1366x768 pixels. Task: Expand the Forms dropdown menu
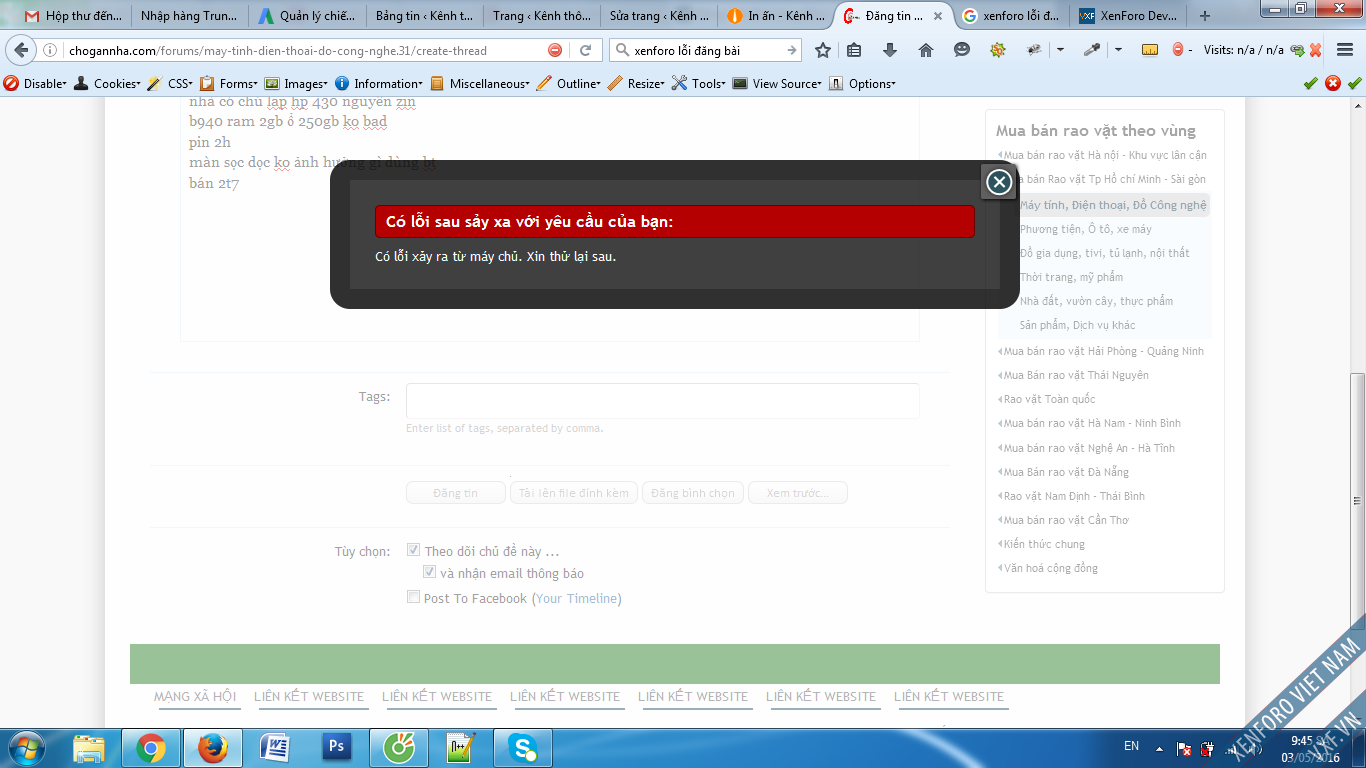point(231,84)
